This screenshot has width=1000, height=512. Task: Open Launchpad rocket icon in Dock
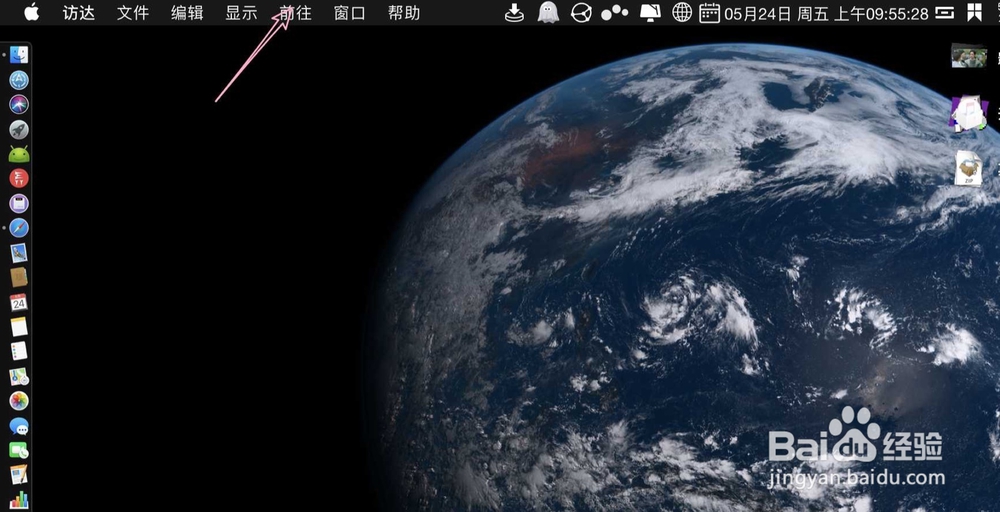pyautogui.click(x=19, y=129)
